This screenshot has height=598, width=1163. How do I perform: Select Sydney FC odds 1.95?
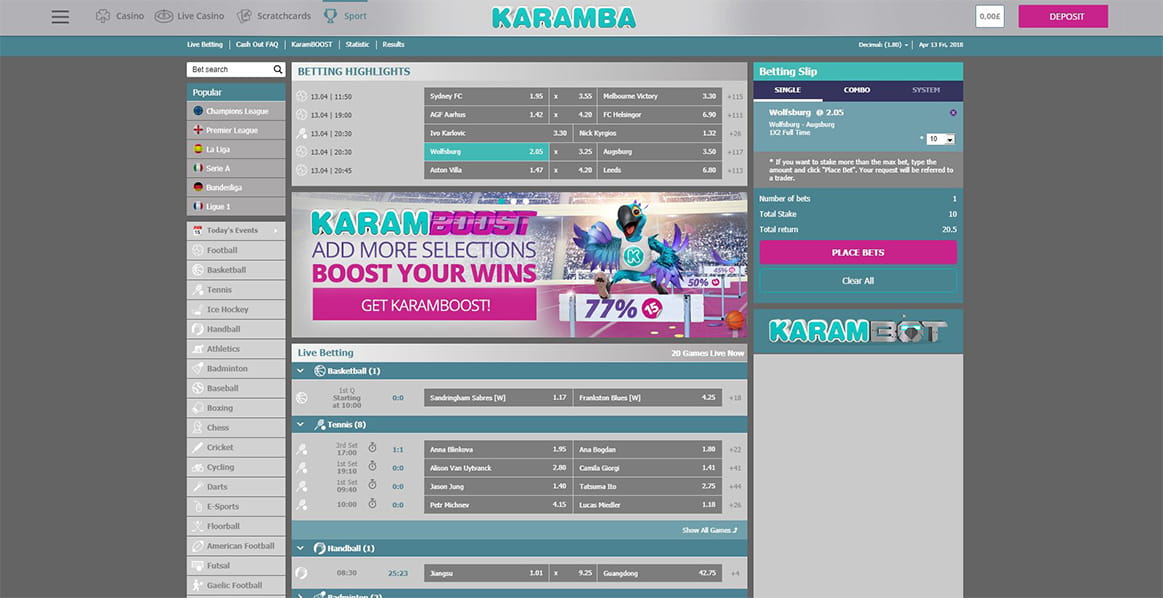487,96
